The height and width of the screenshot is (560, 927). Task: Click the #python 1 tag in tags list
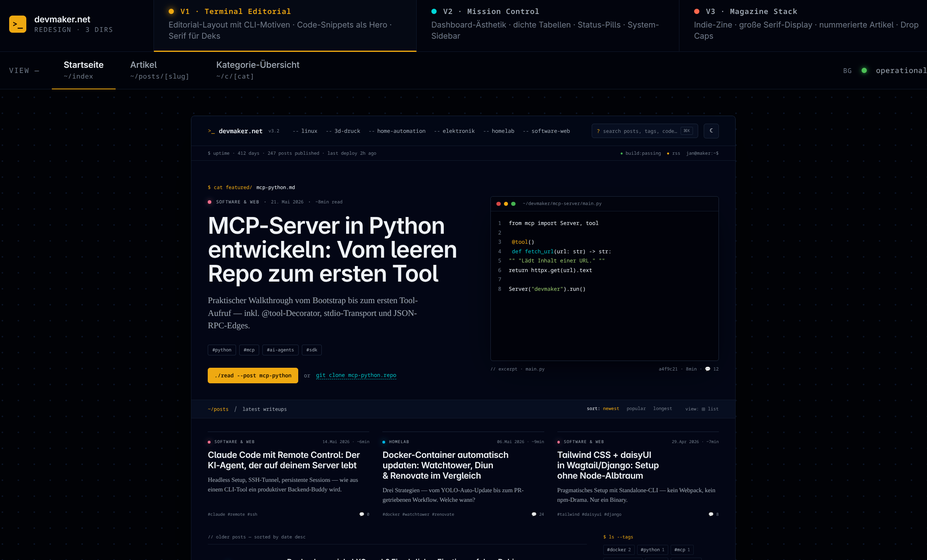(652, 550)
